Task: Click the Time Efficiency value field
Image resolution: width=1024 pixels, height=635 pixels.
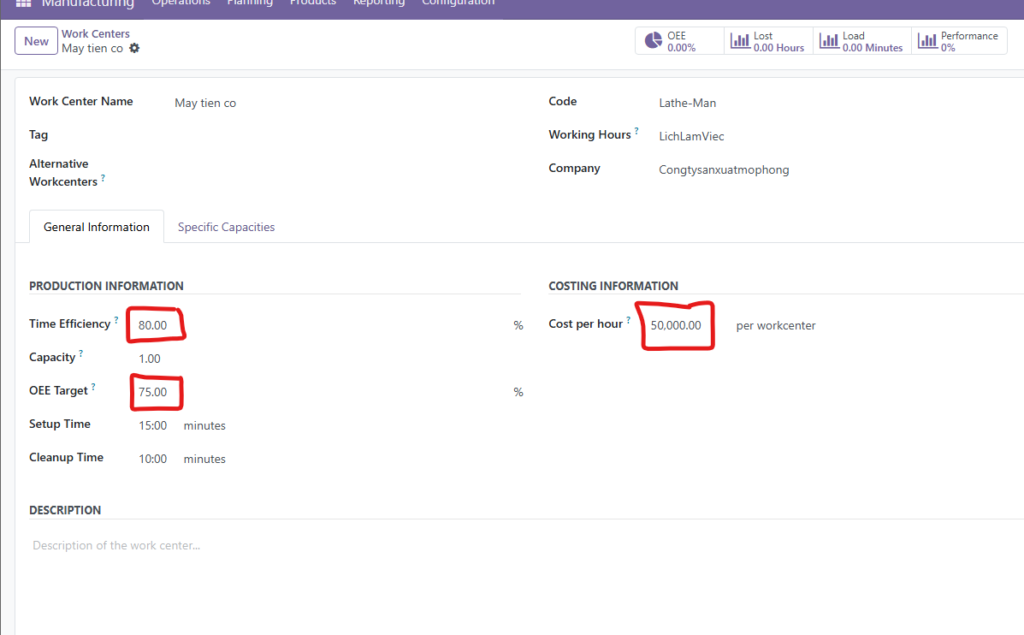Action: [x=153, y=325]
